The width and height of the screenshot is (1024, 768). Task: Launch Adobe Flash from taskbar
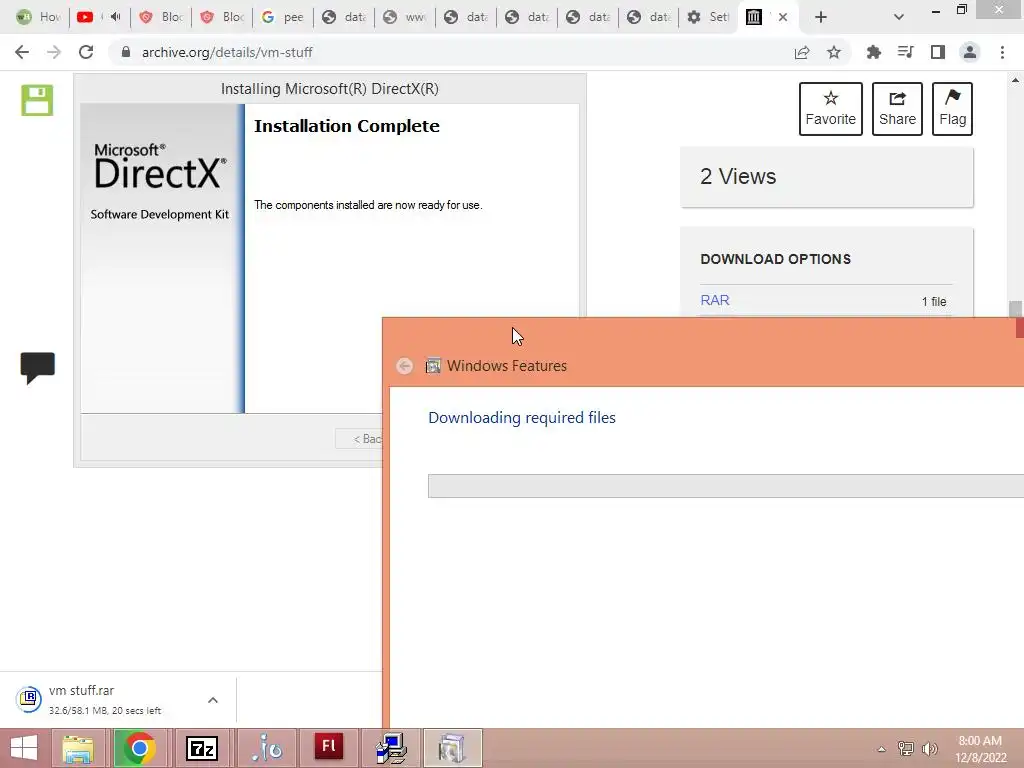pyautogui.click(x=328, y=748)
